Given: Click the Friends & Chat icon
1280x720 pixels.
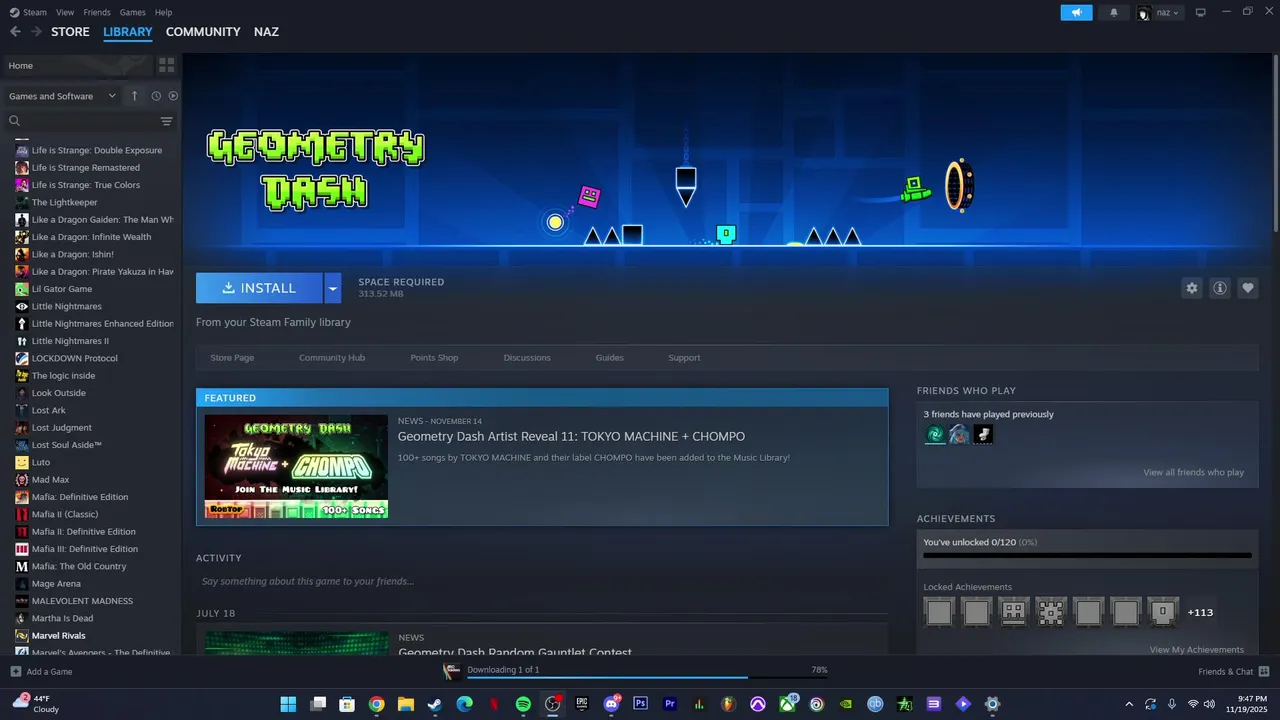Looking at the screenshot, I should (x=1264, y=671).
